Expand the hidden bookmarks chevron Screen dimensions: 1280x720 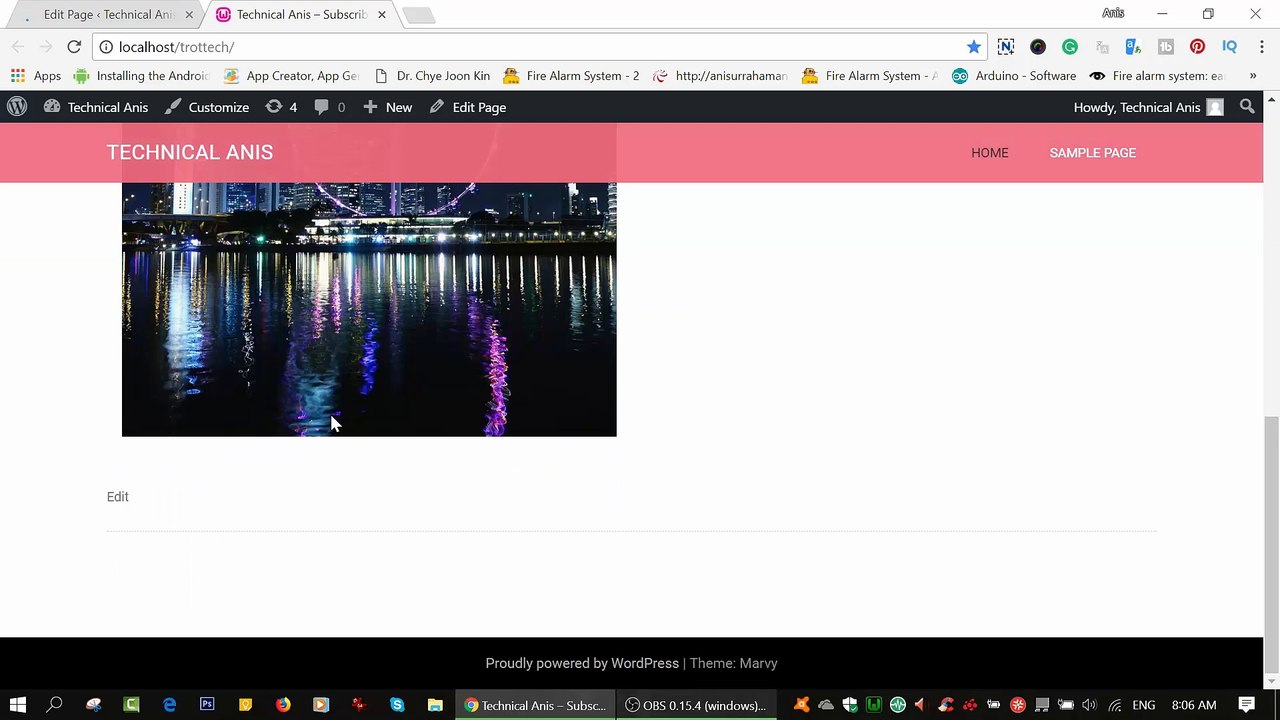[1252, 76]
